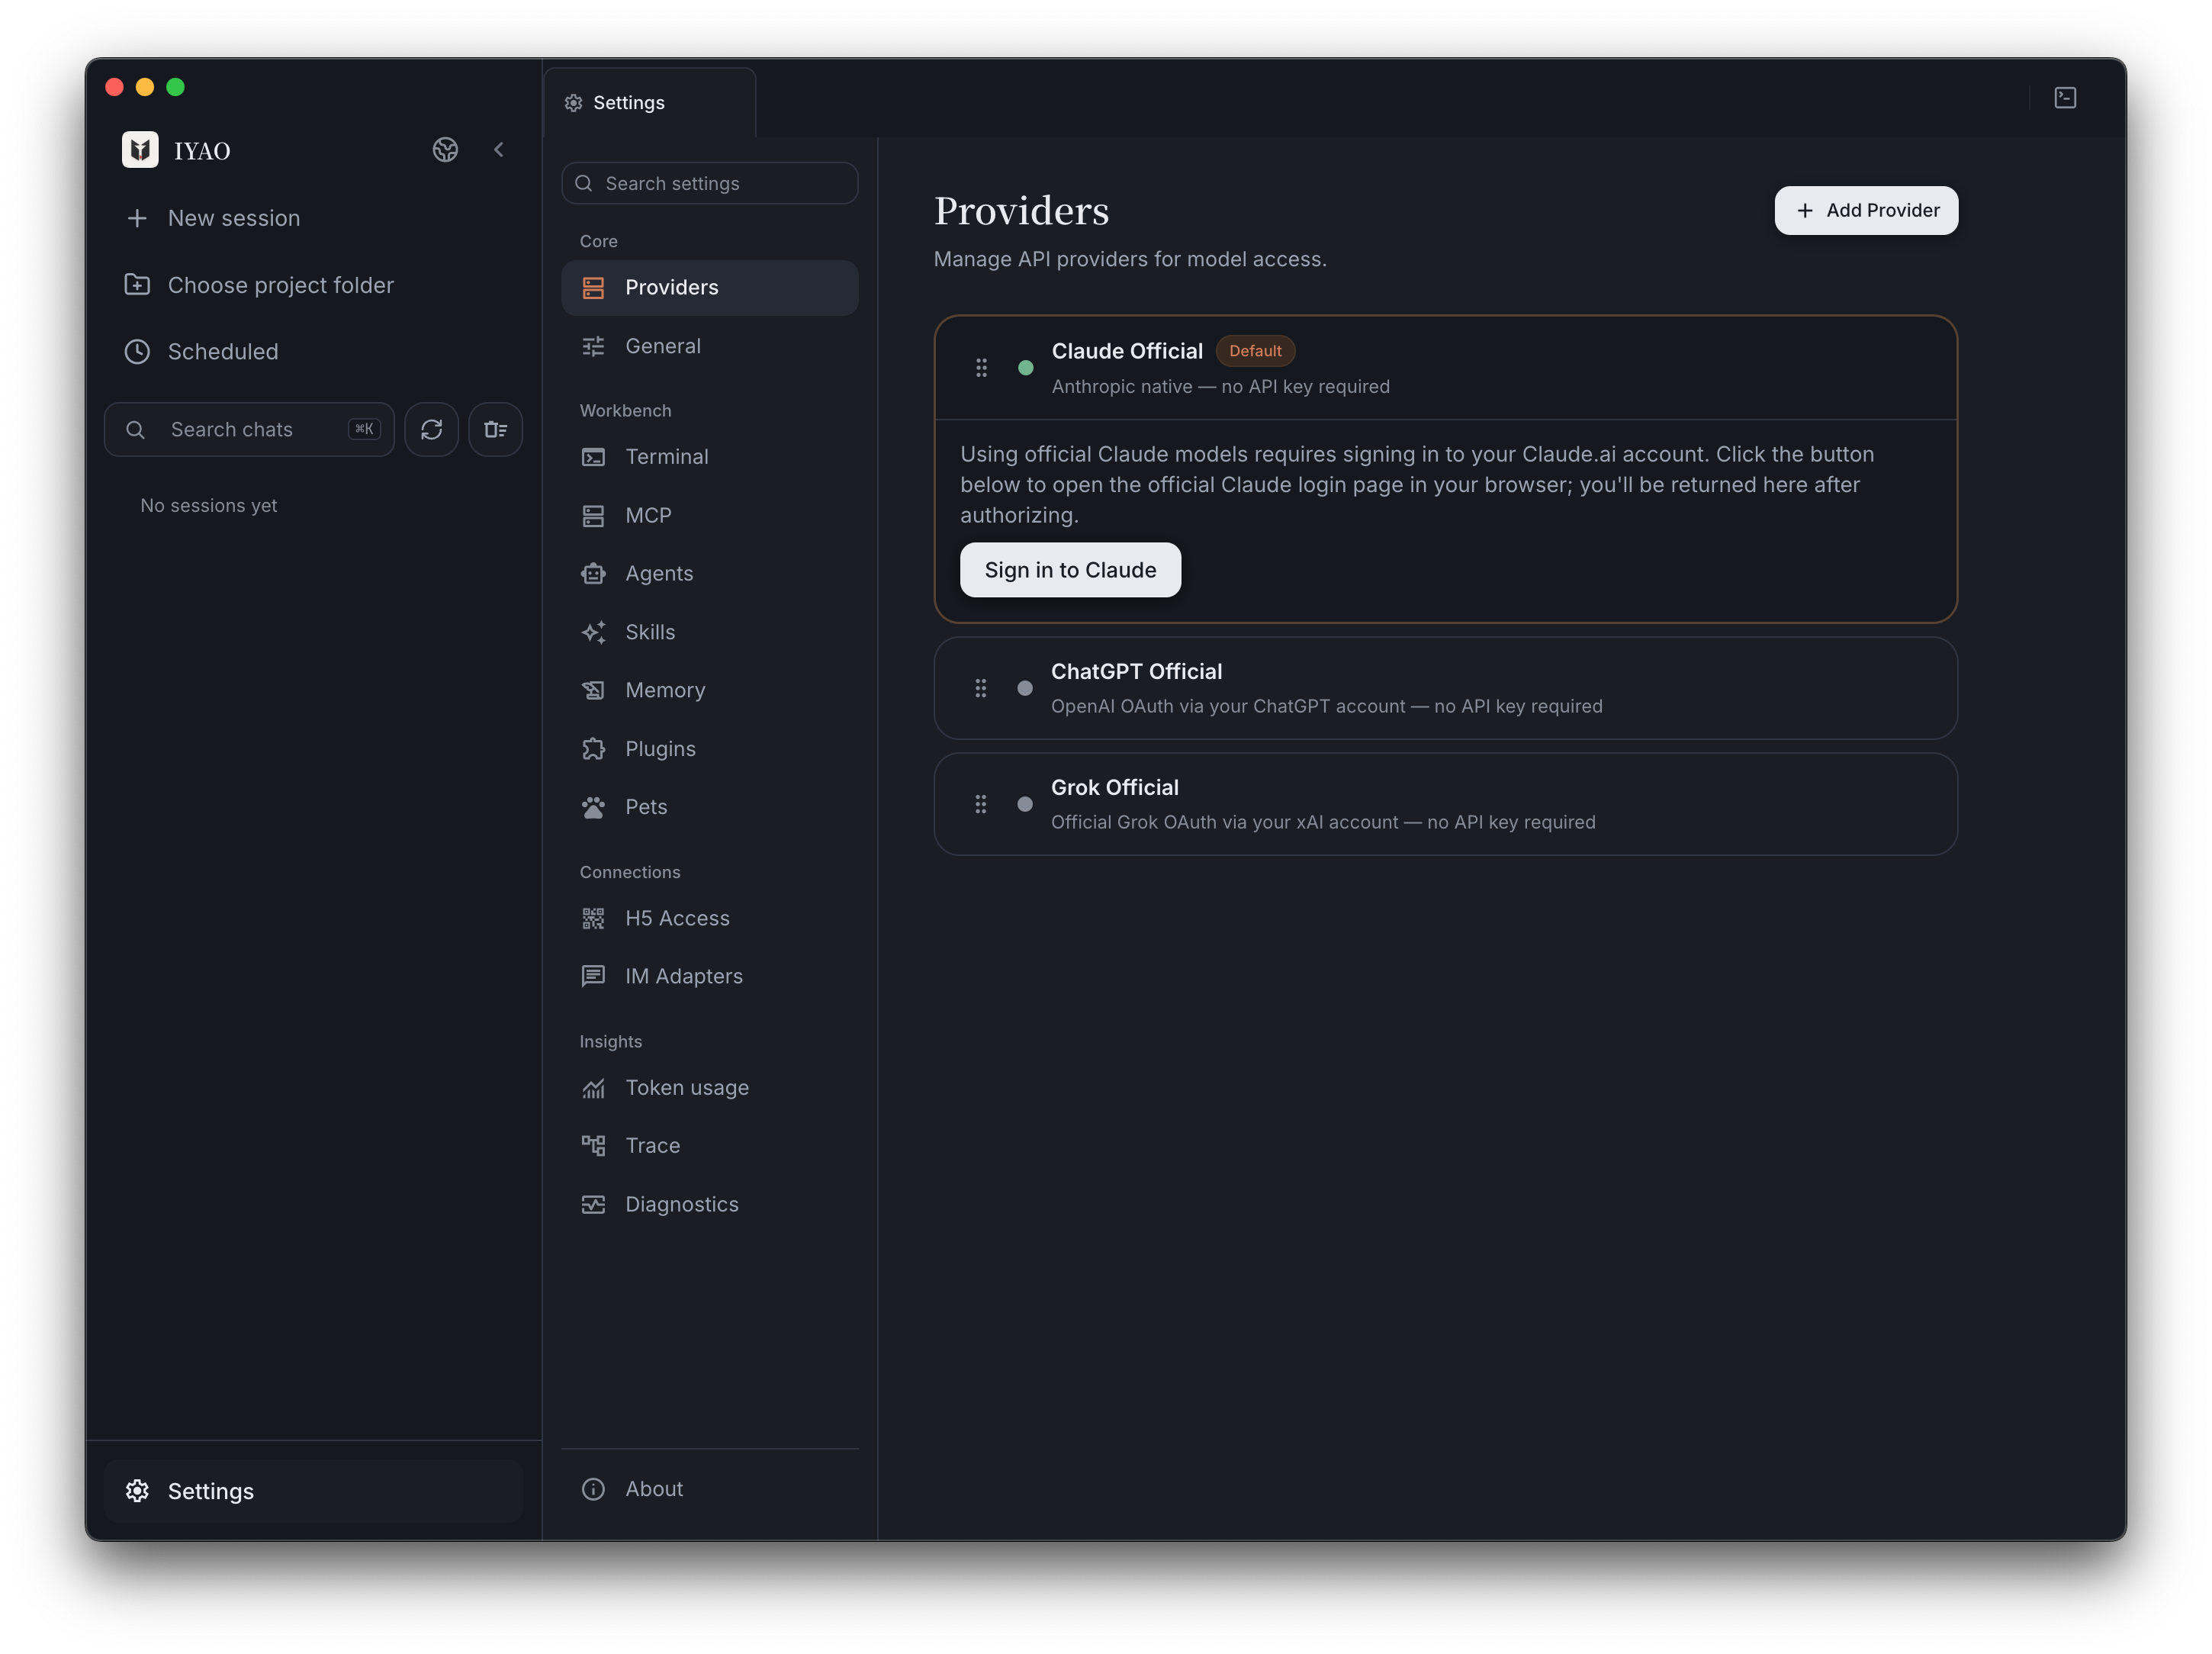Expand the ChatGPT Official provider card
Viewport: 2212px width, 1654px height.
tap(1446, 689)
